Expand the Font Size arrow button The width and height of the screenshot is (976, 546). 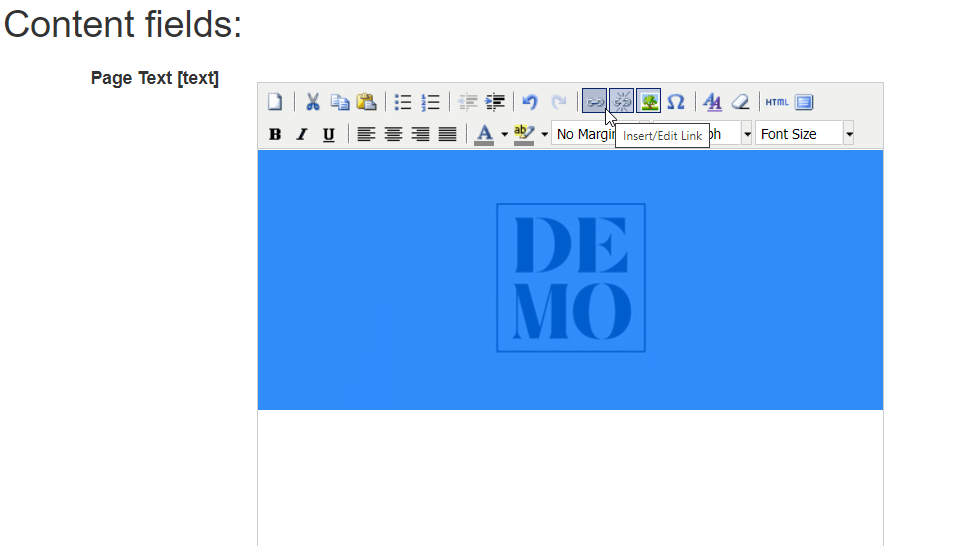click(x=848, y=133)
